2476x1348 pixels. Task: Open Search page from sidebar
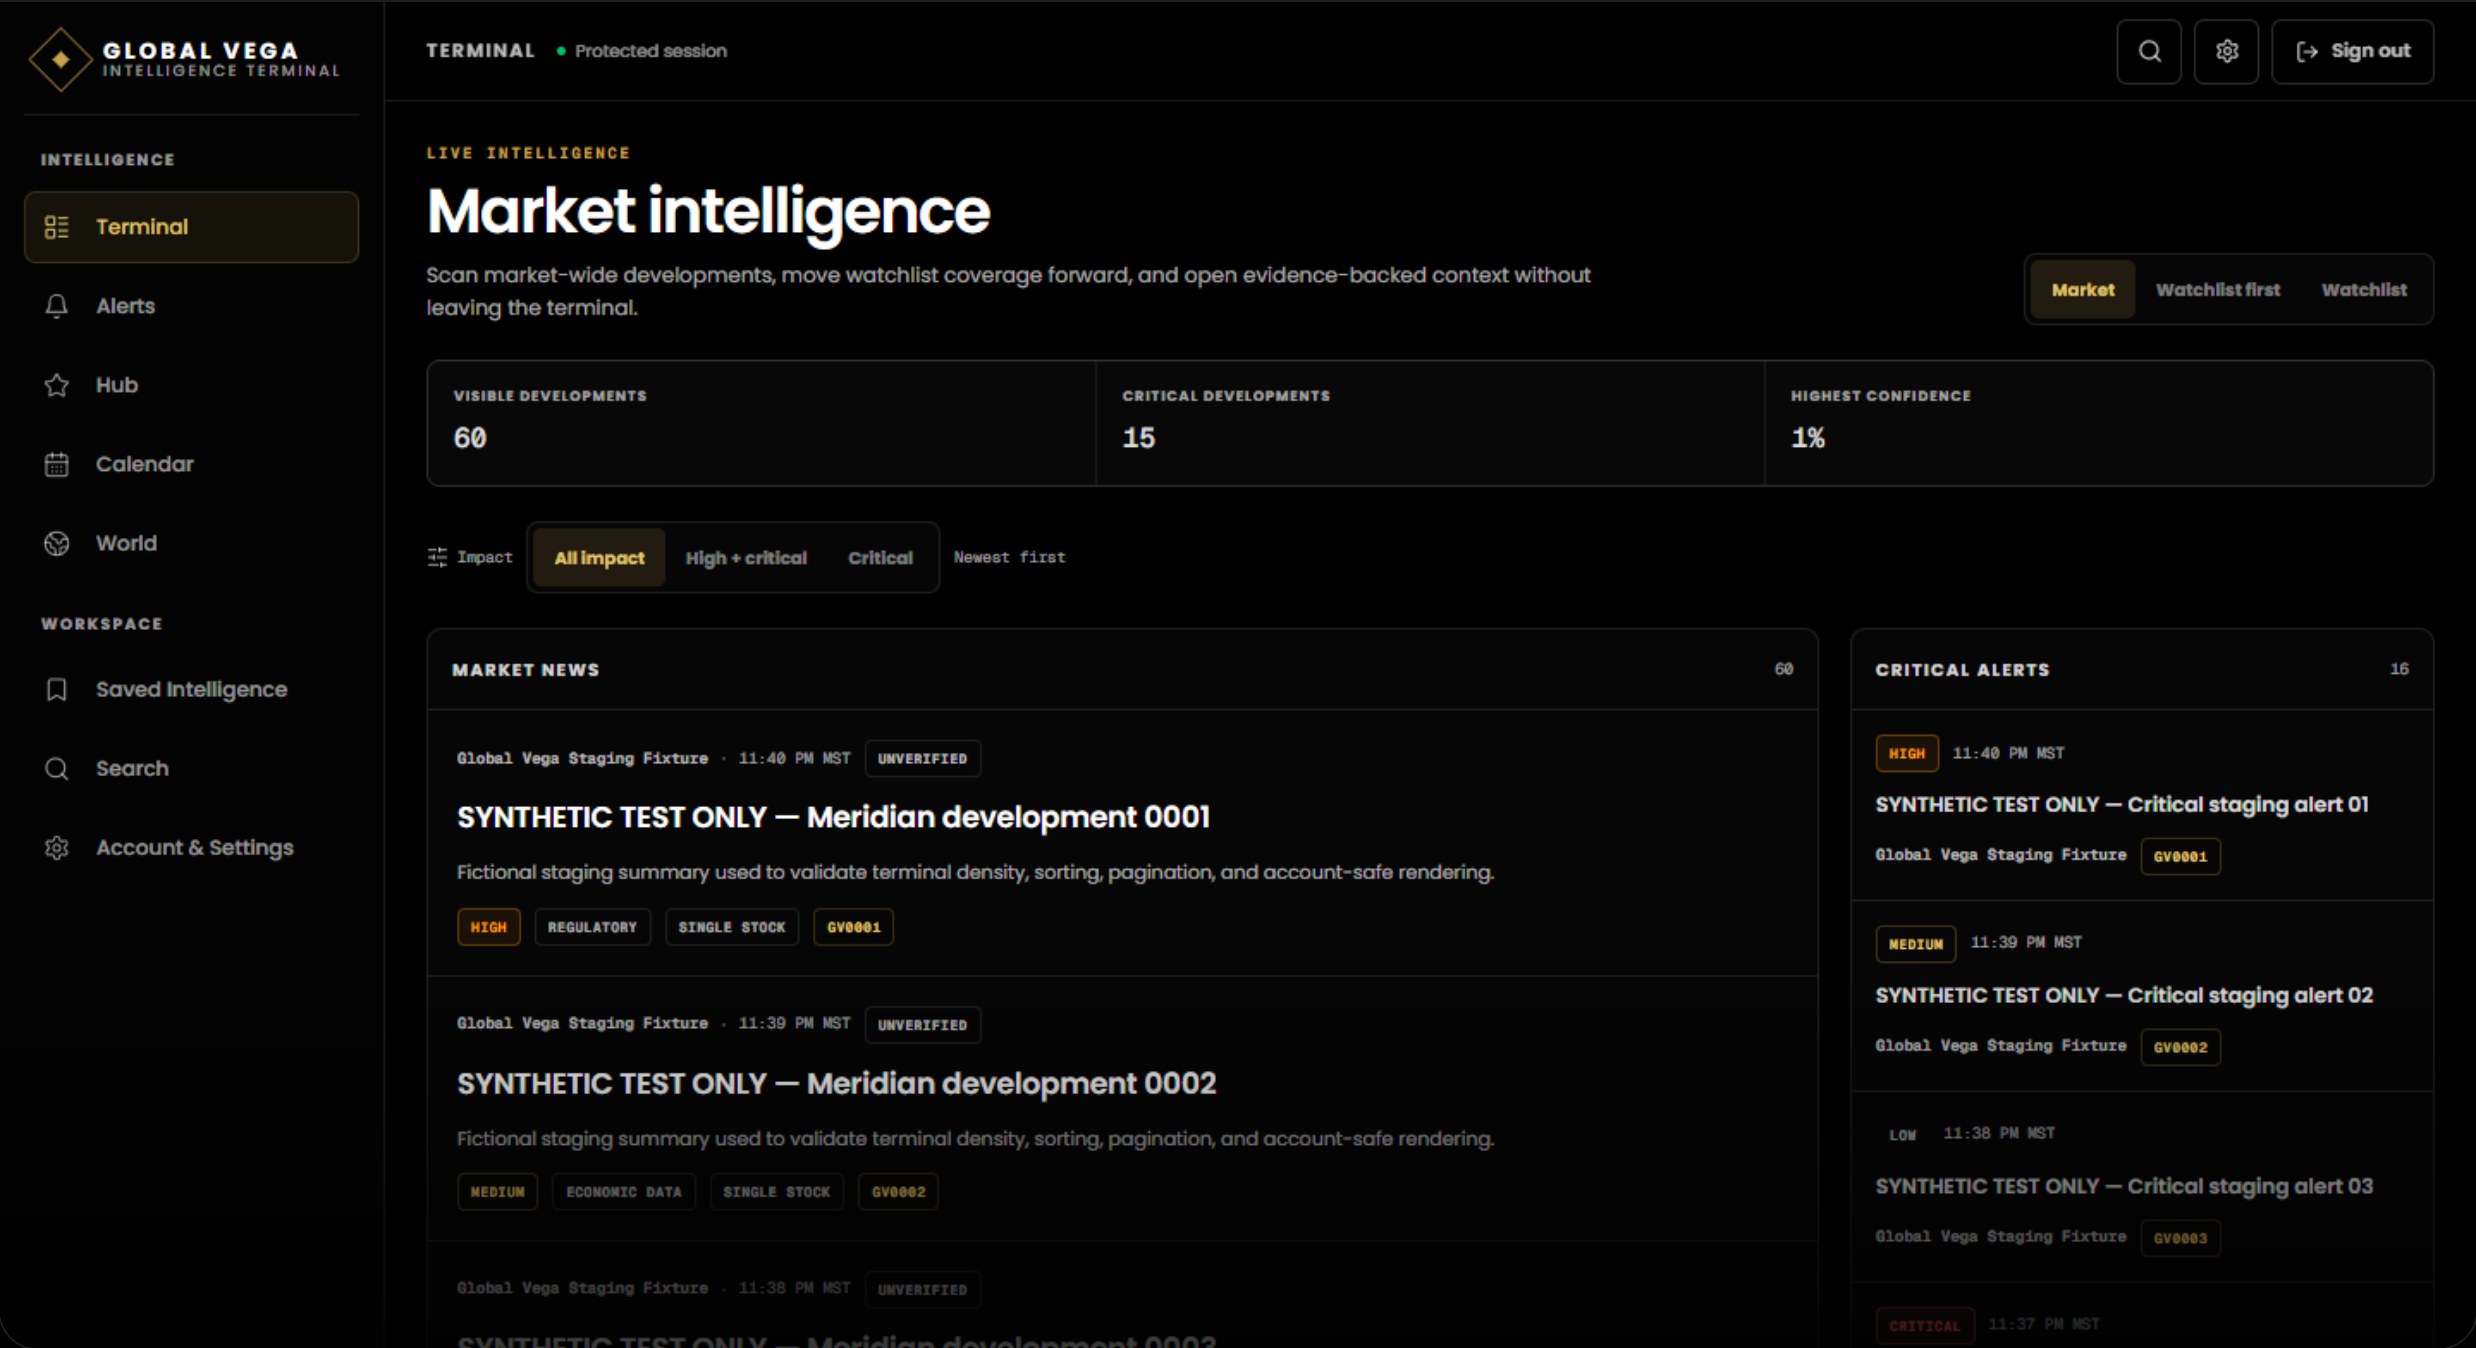click(191, 768)
